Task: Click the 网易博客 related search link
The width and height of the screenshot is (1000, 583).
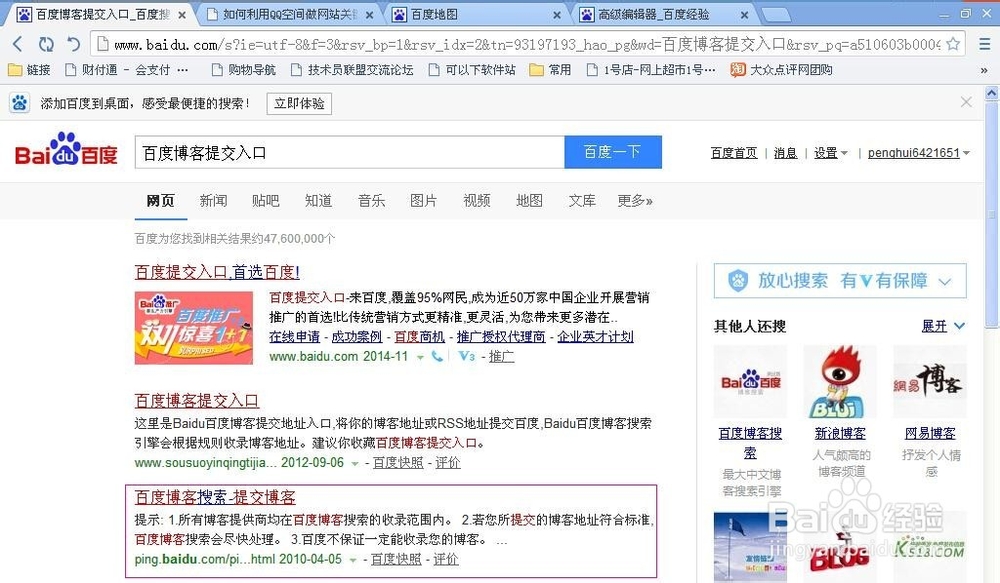Action: 930,434
